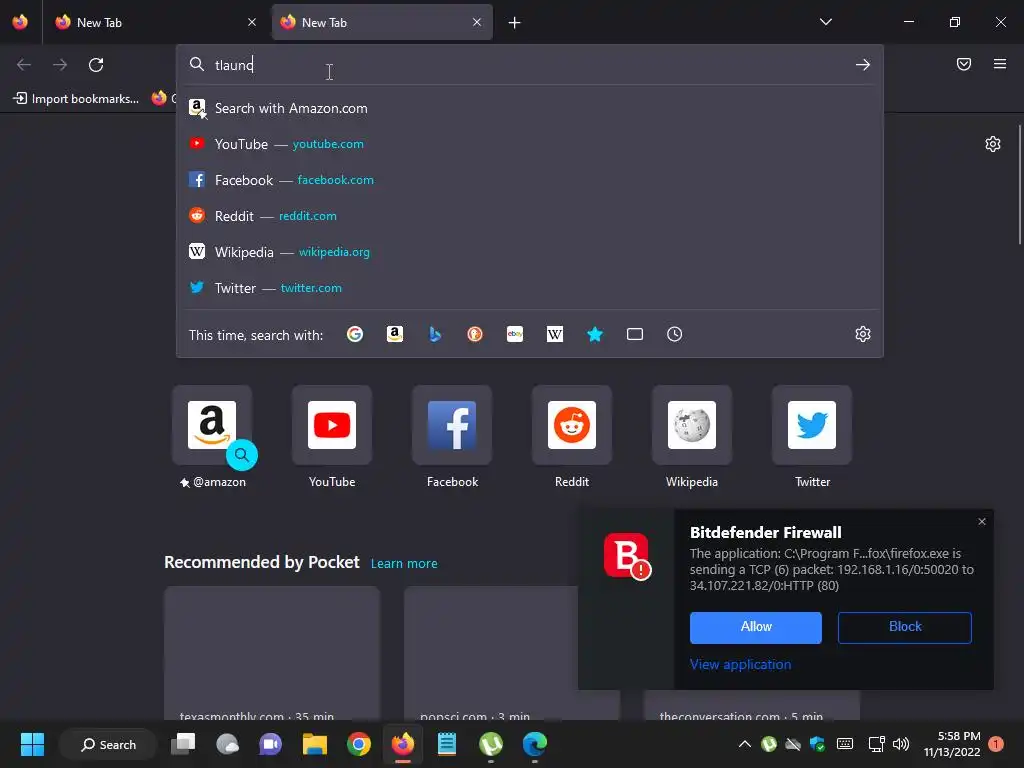This screenshot has width=1024, height=768.
Task: Select Reddit reddit.com suggestion
Action: [530, 216]
